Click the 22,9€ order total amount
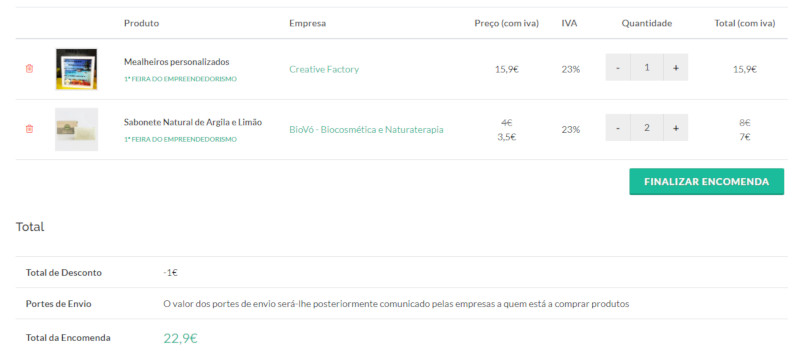Viewport: 800px width, 364px height. 181,338
